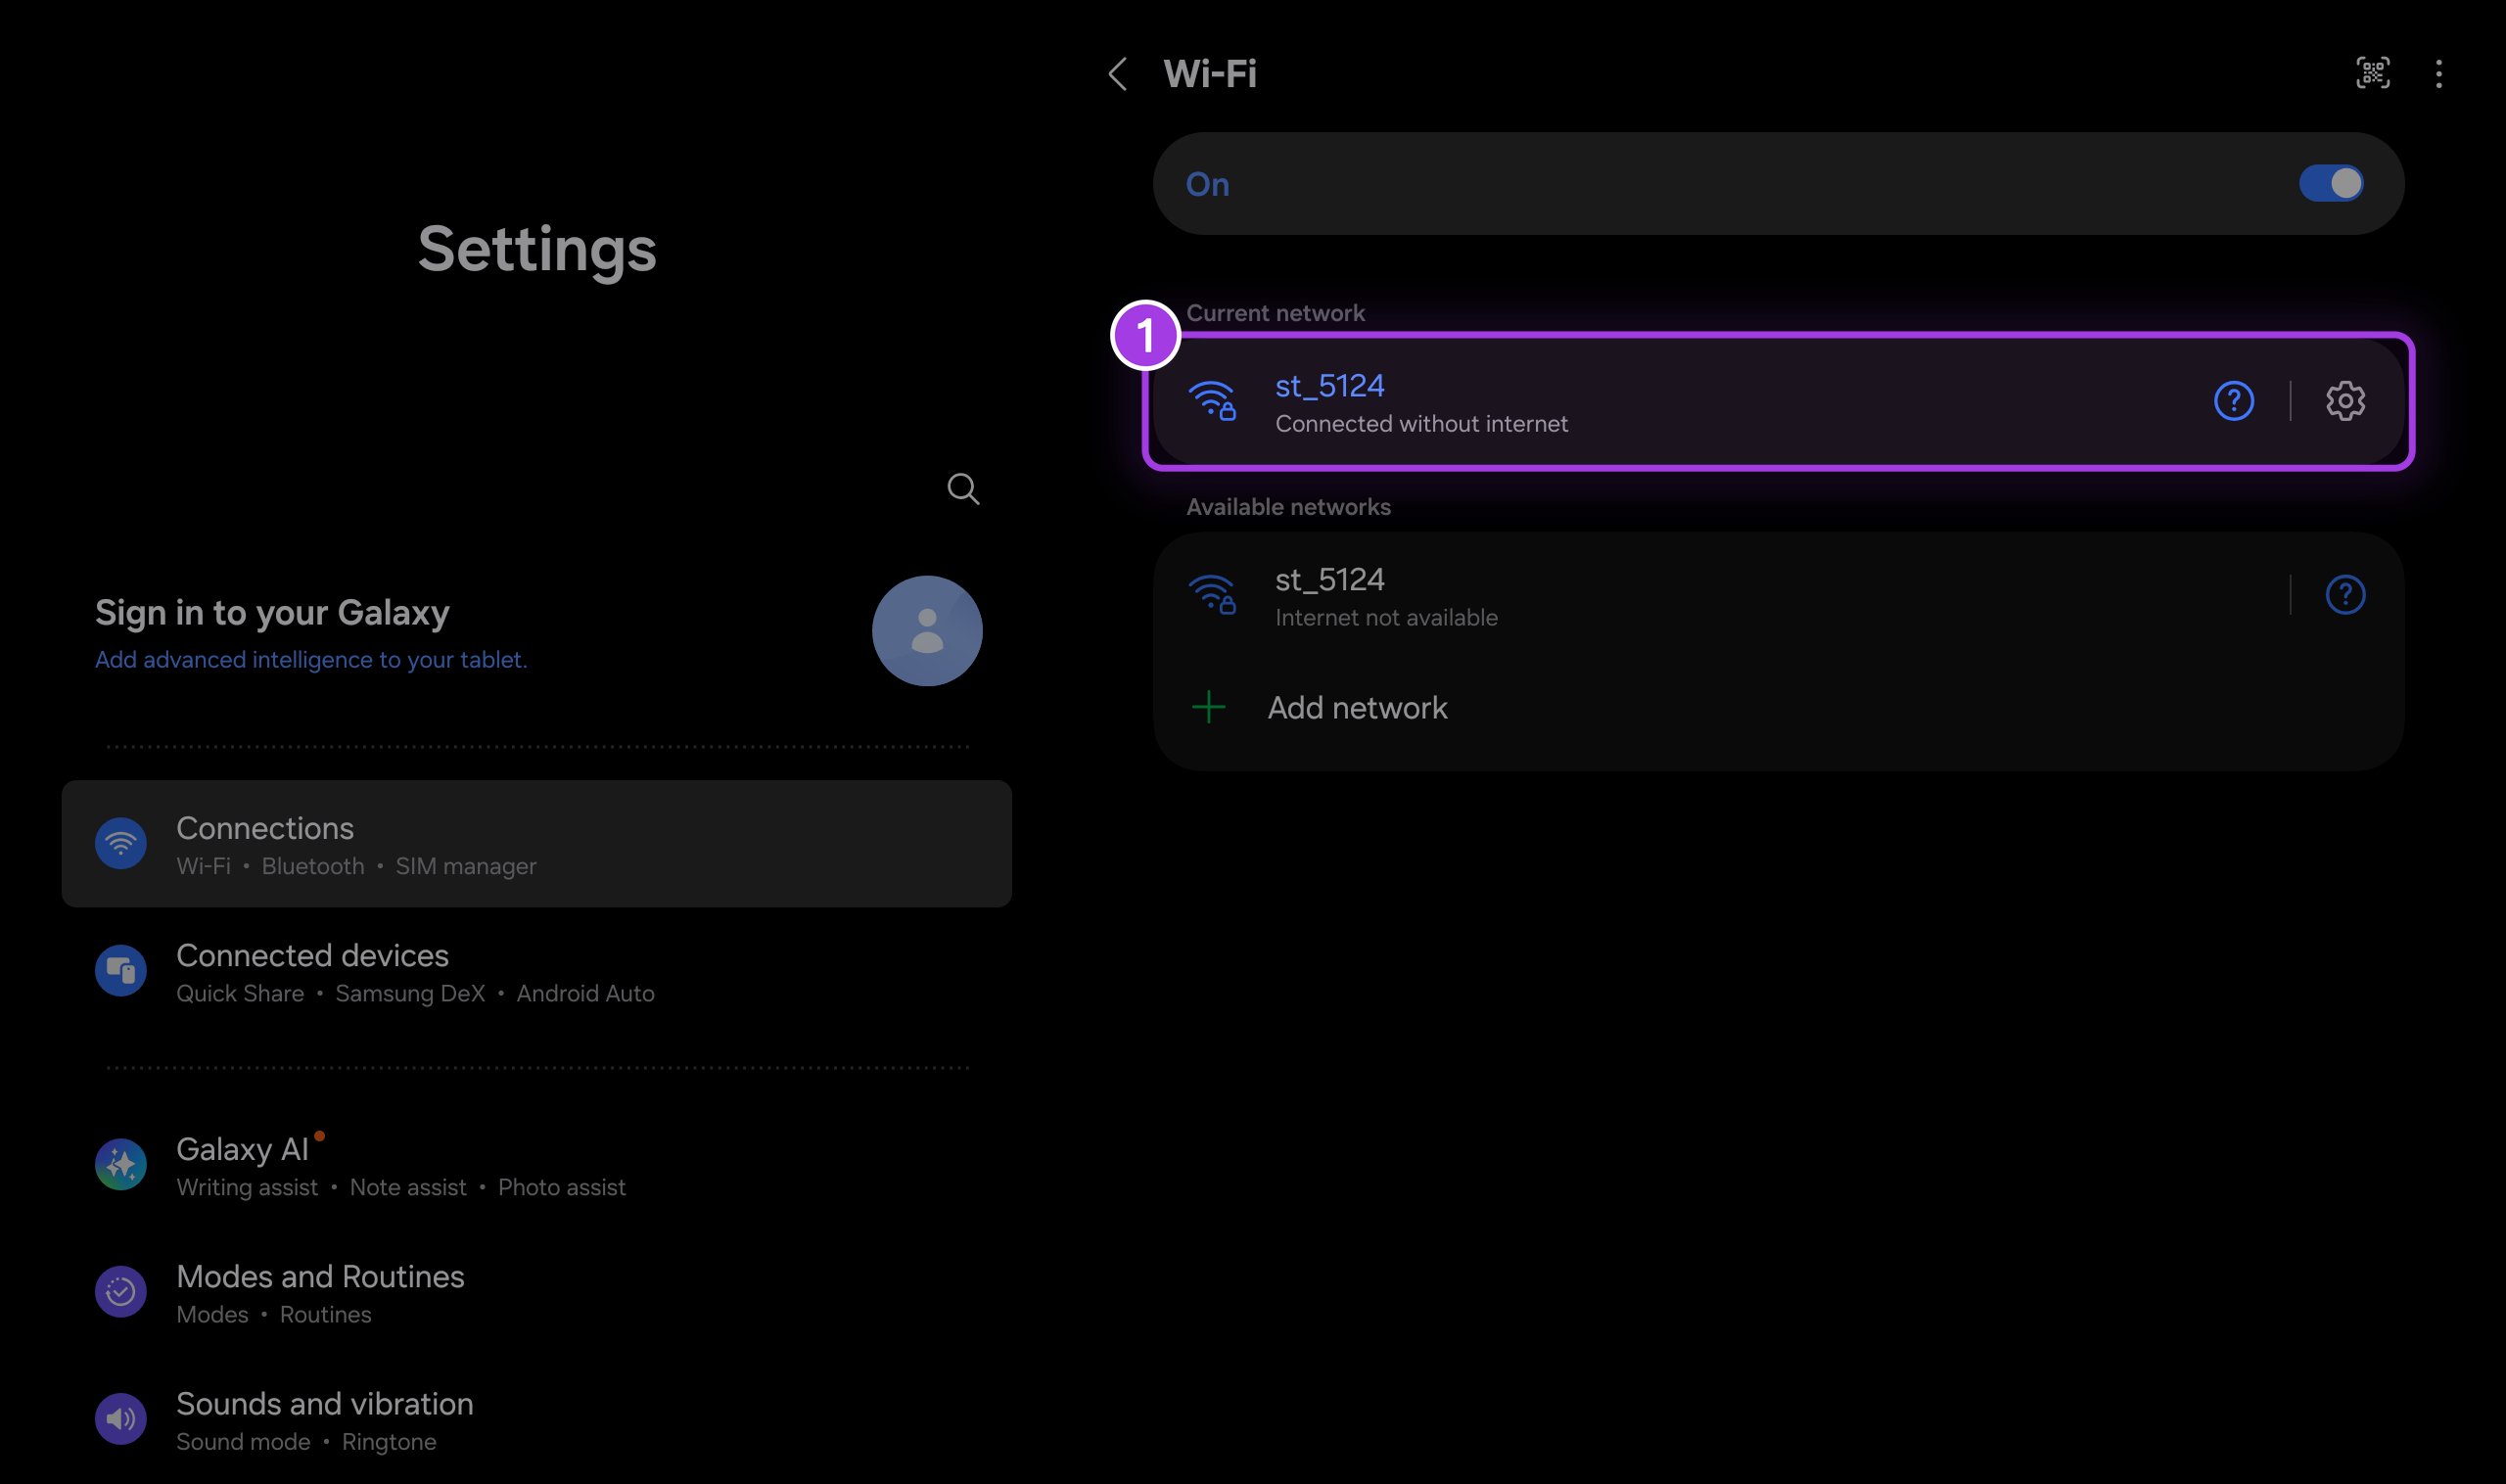2506x1484 pixels.
Task: Open Galaxy AI settings
Action: coord(536,1165)
